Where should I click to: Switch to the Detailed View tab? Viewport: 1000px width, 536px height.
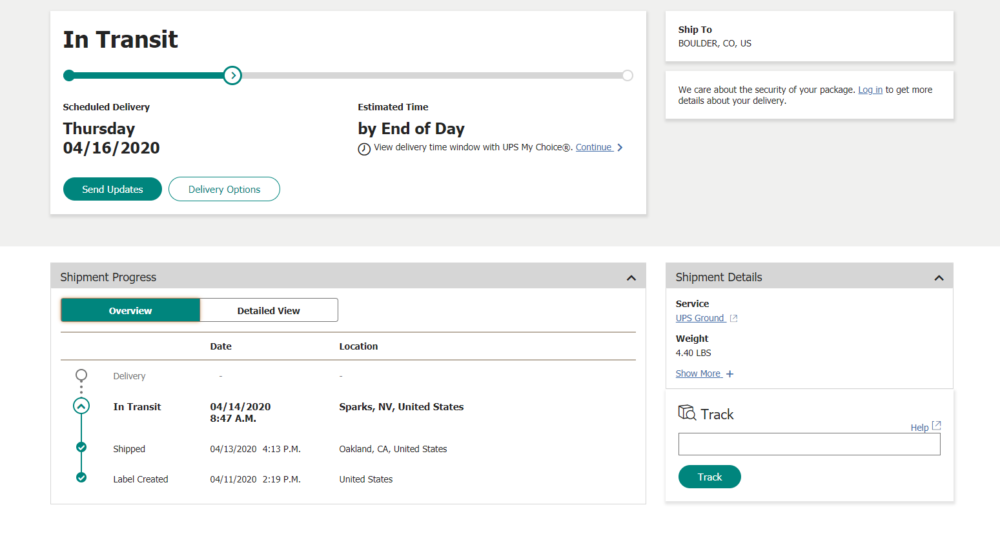(268, 311)
